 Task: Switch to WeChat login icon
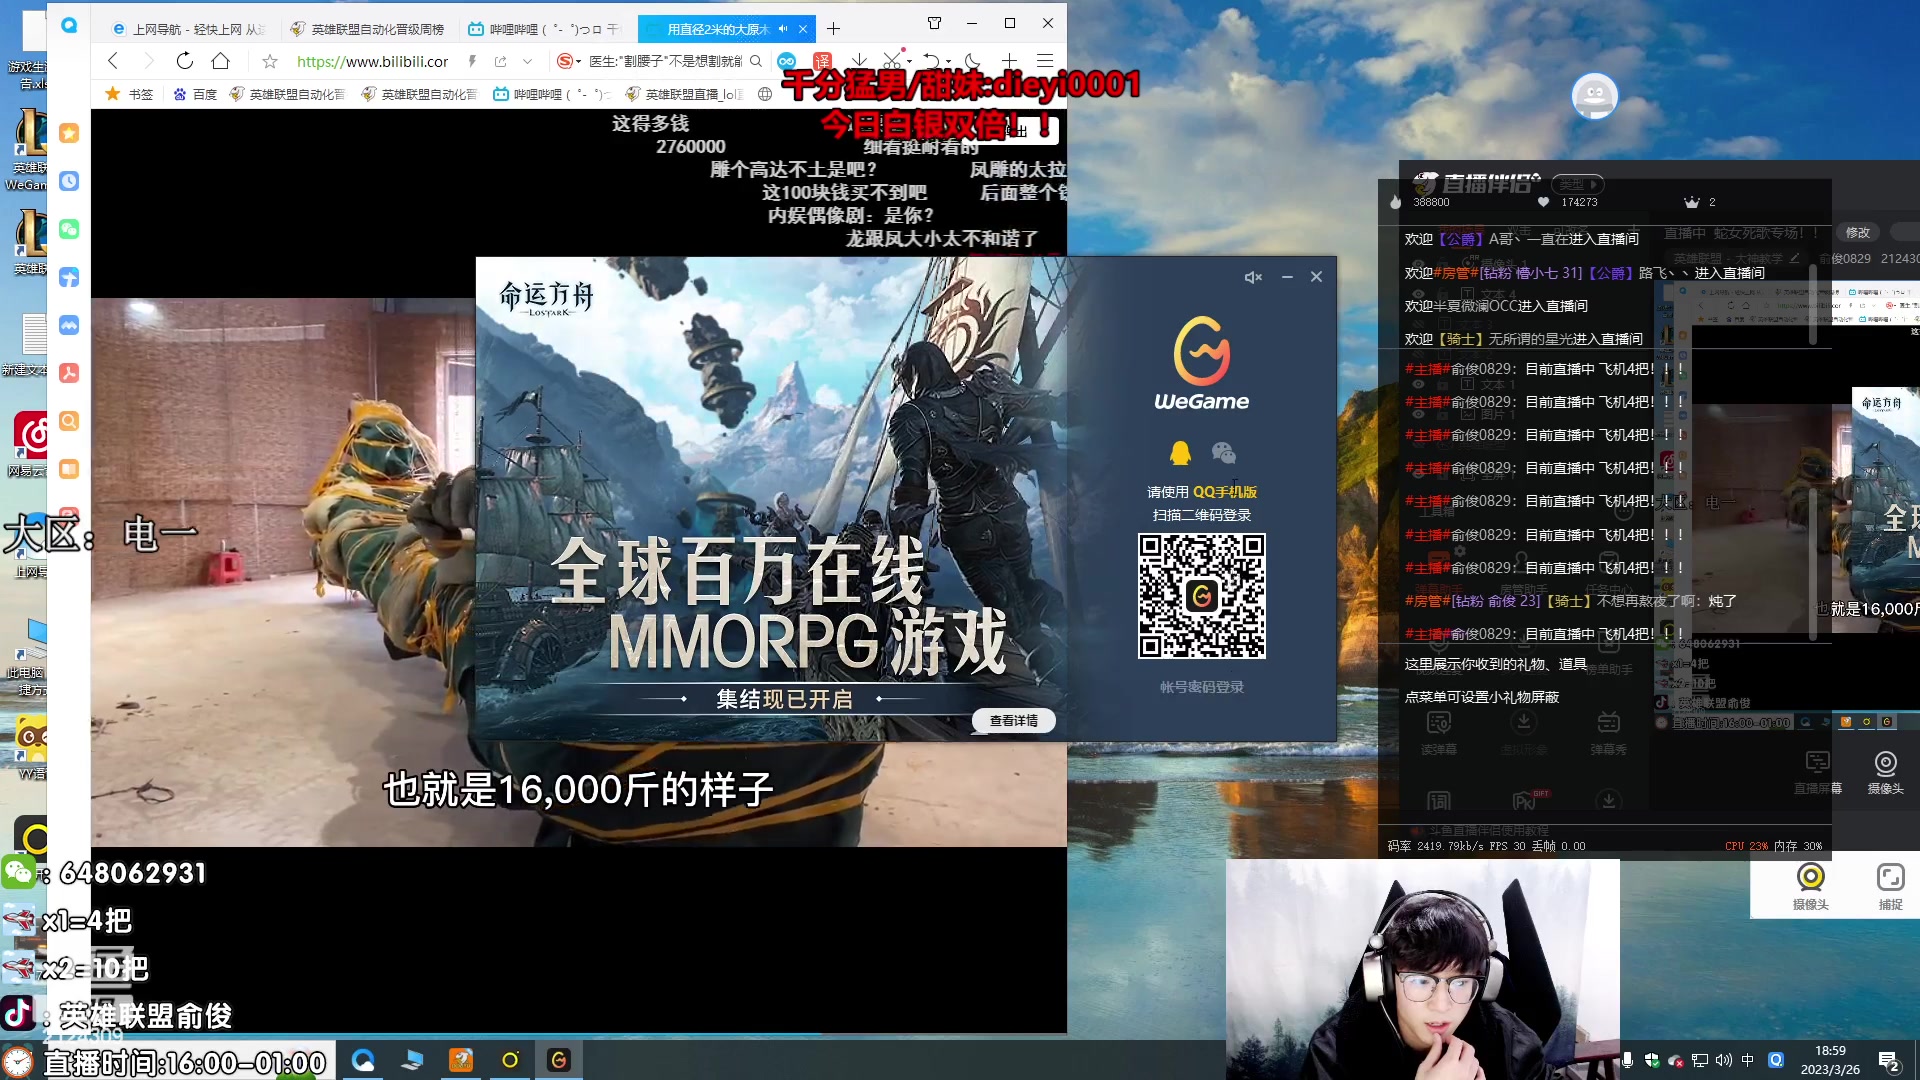click(x=1224, y=453)
